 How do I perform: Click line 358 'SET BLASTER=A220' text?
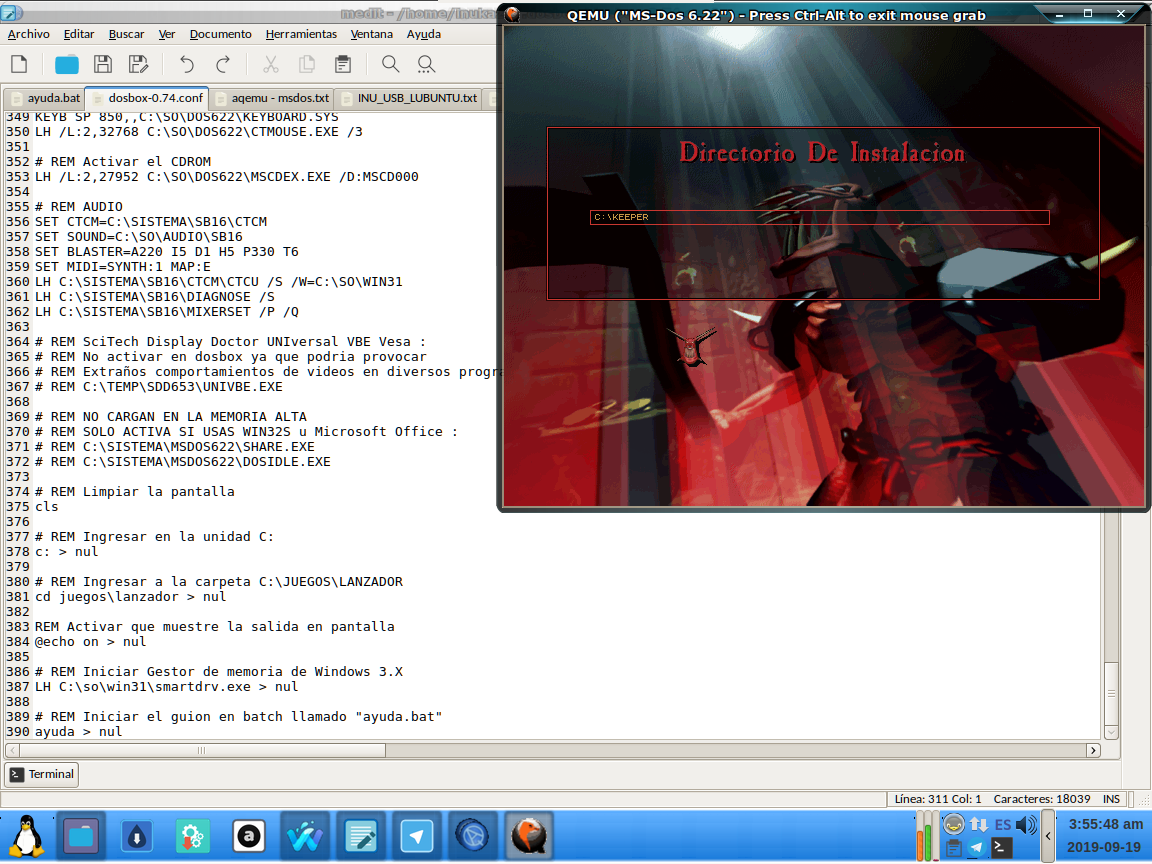167,252
